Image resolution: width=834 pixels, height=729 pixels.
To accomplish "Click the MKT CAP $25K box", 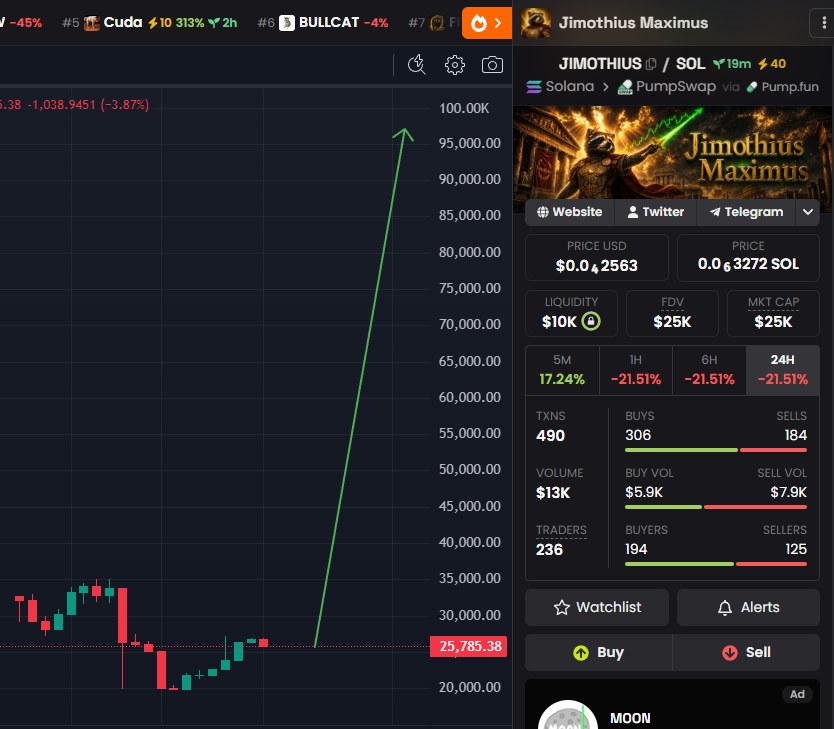I will (x=773, y=313).
